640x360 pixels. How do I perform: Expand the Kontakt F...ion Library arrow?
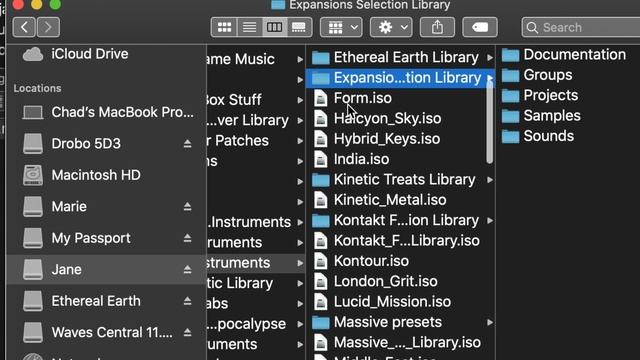point(490,221)
